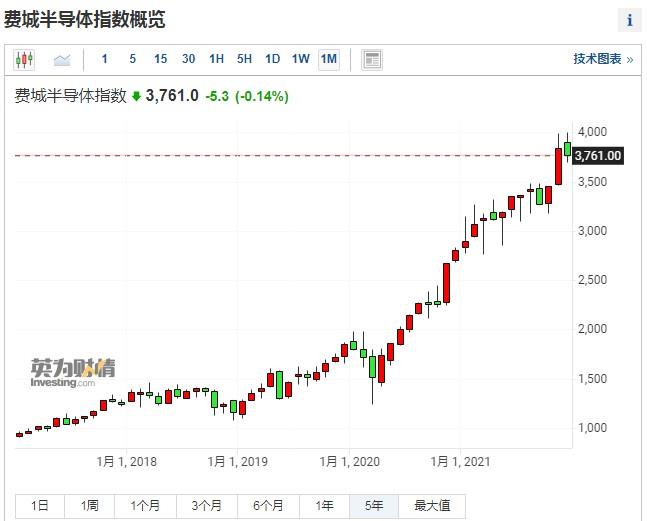Click the 3,761.00 price label on axis

click(x=598, y=155)
